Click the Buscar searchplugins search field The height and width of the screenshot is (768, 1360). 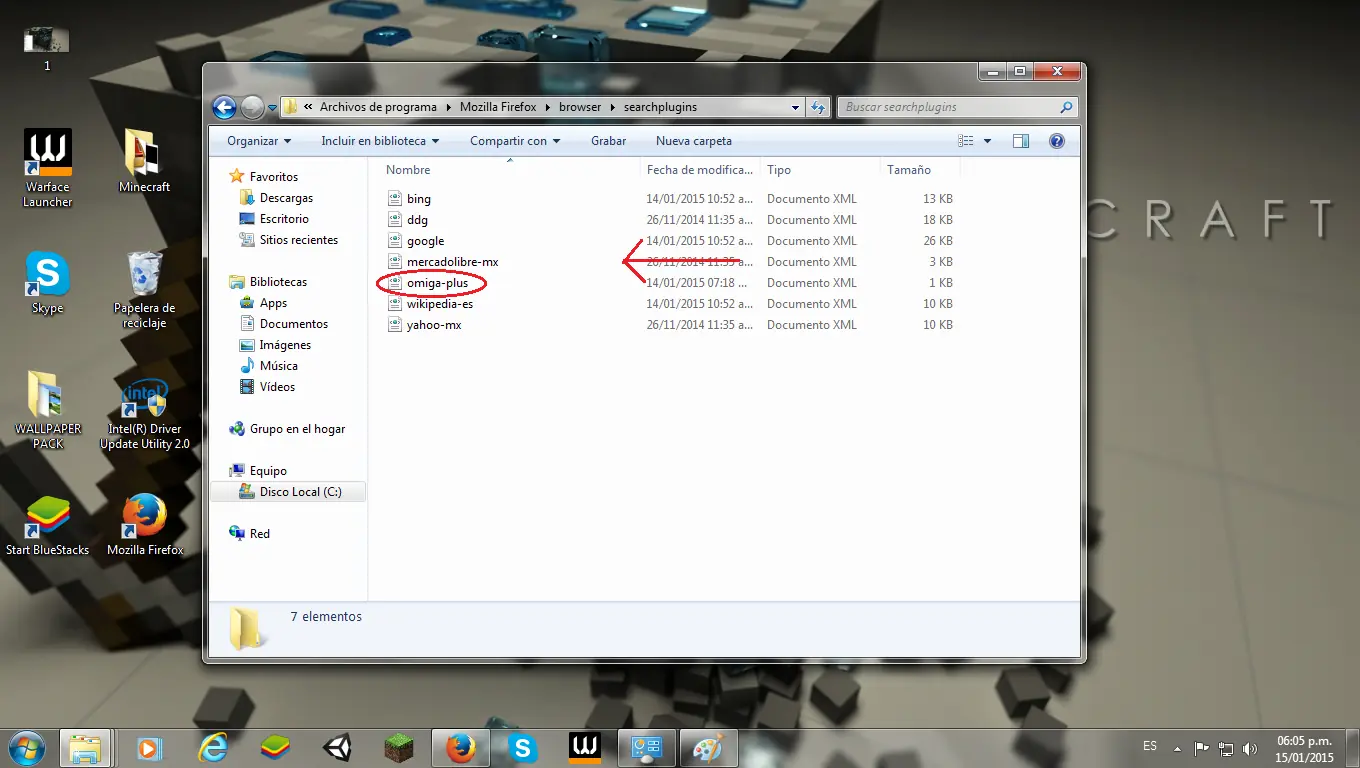pyautogui.click(x=948, y=107)
